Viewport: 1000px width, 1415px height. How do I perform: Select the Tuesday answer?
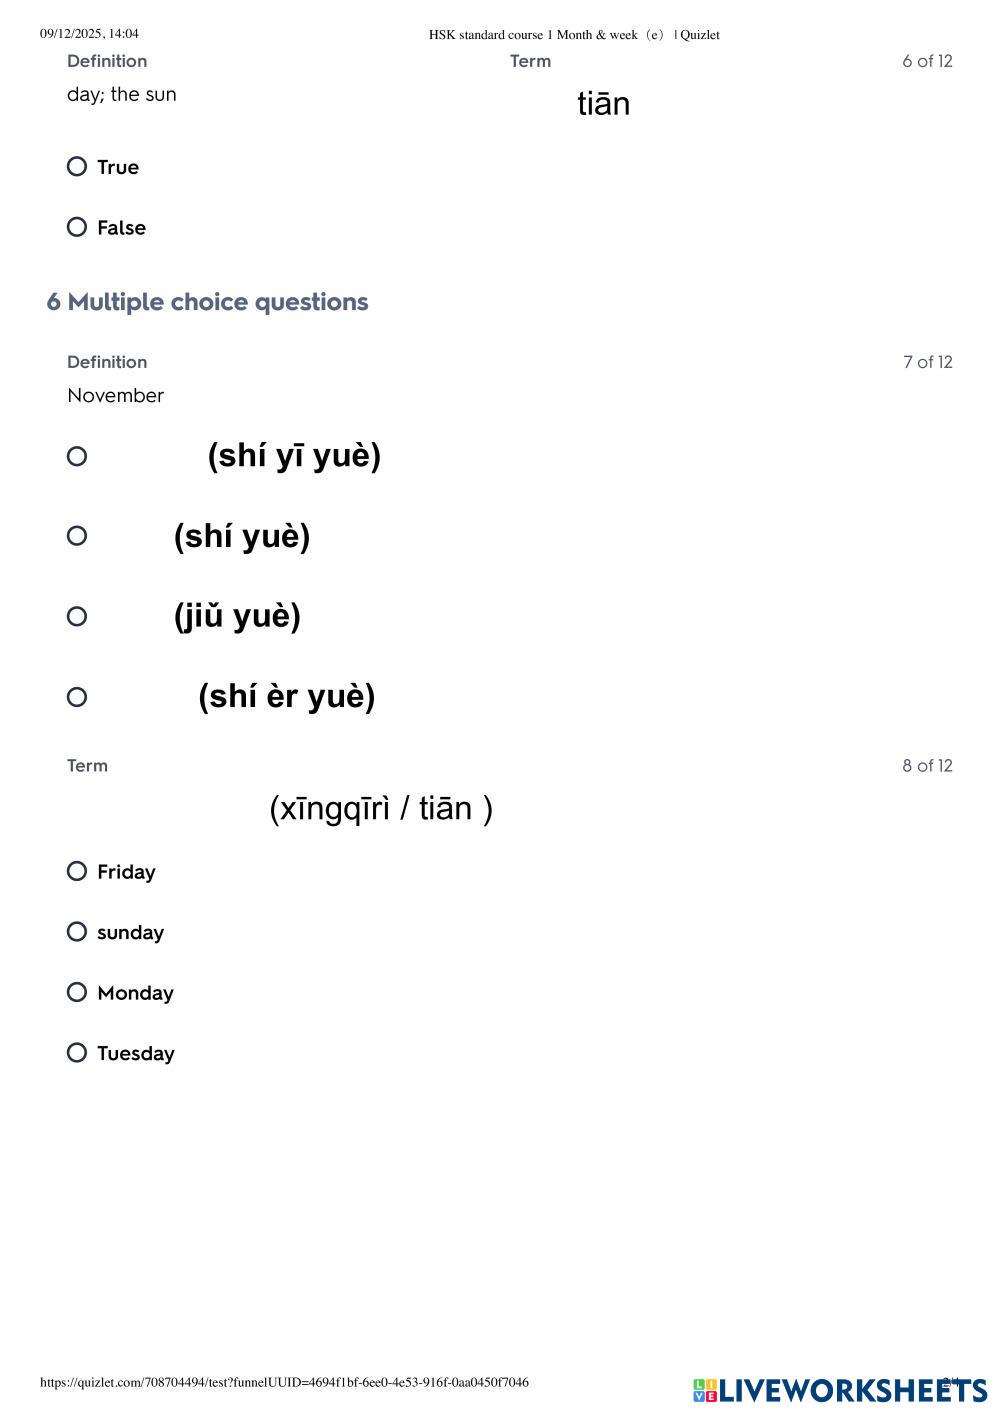(77, 1052)
